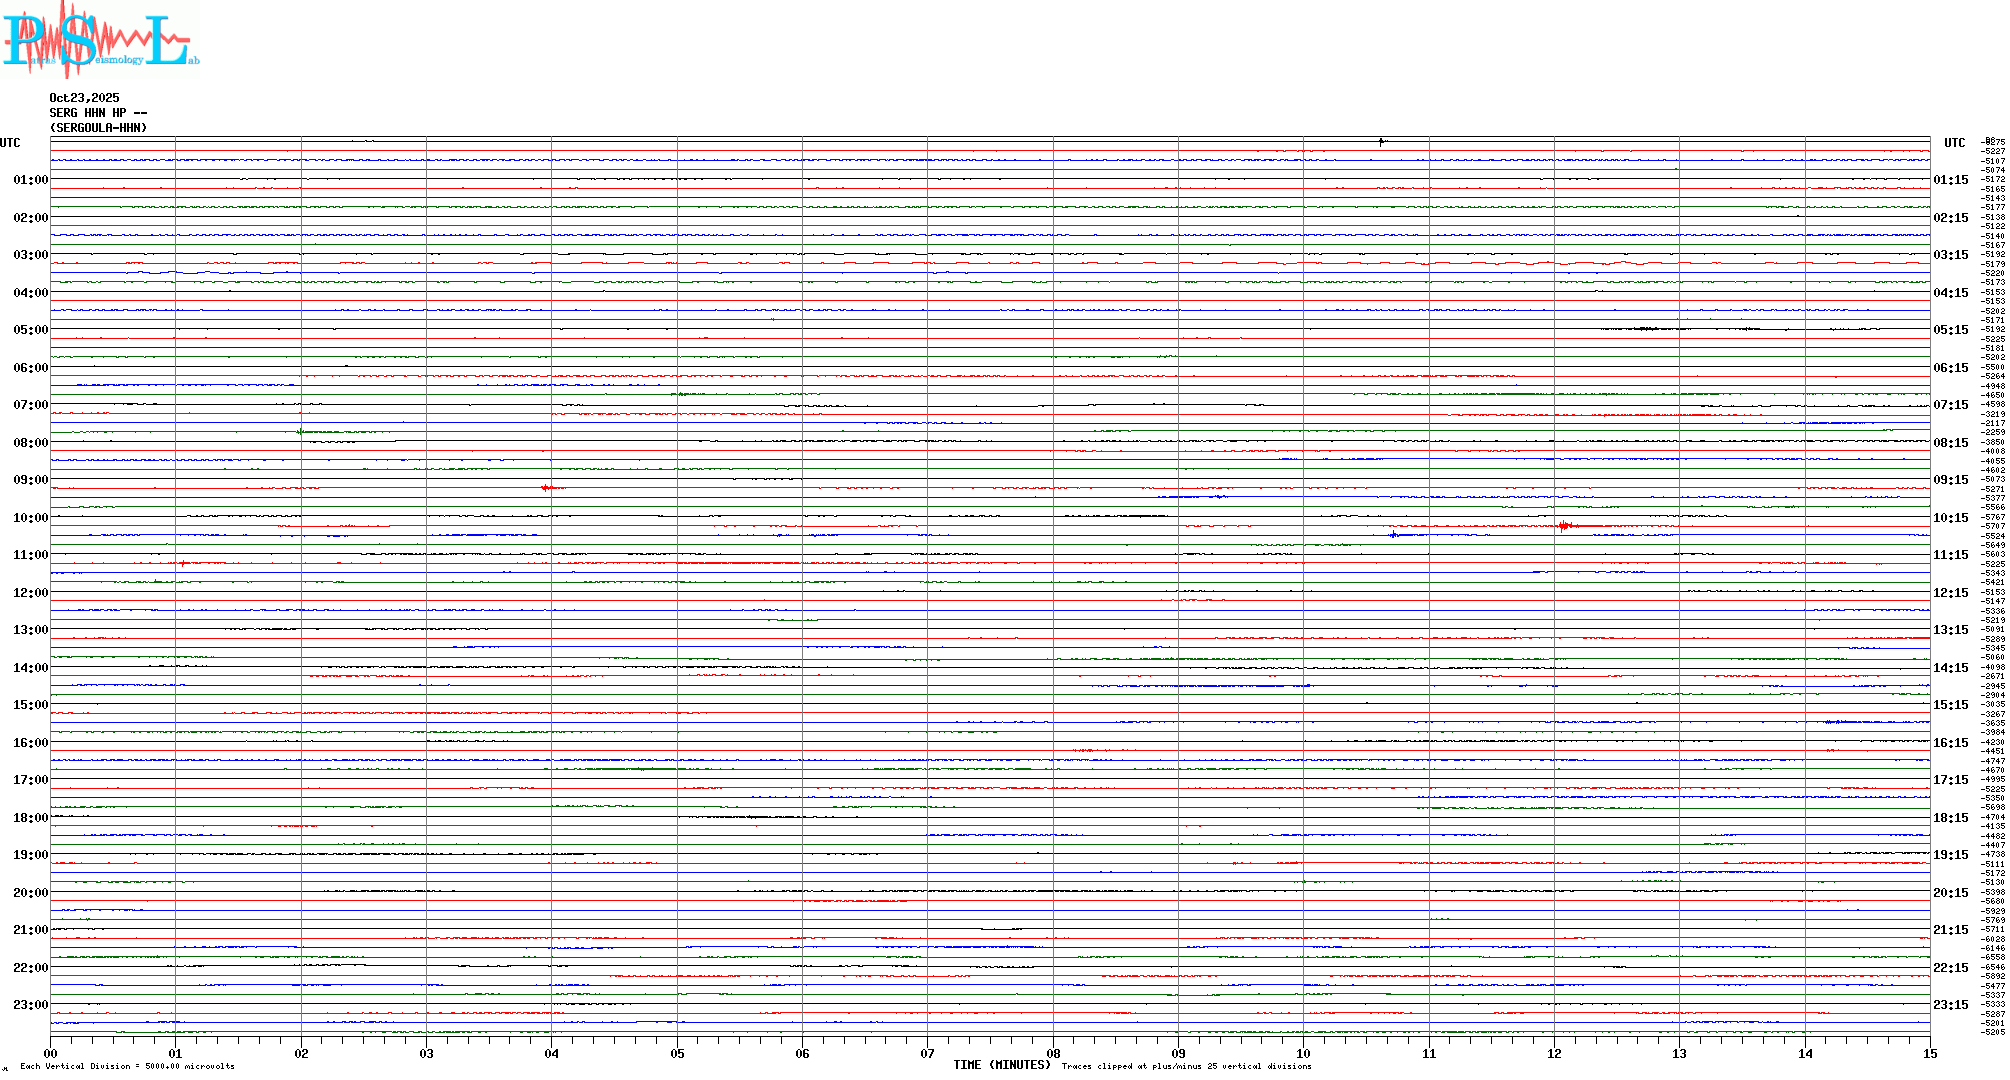This screenshot has height=1080, width=2010.
Task: Select the 09:00 hour label on left
Action: (x=30, y=480)
